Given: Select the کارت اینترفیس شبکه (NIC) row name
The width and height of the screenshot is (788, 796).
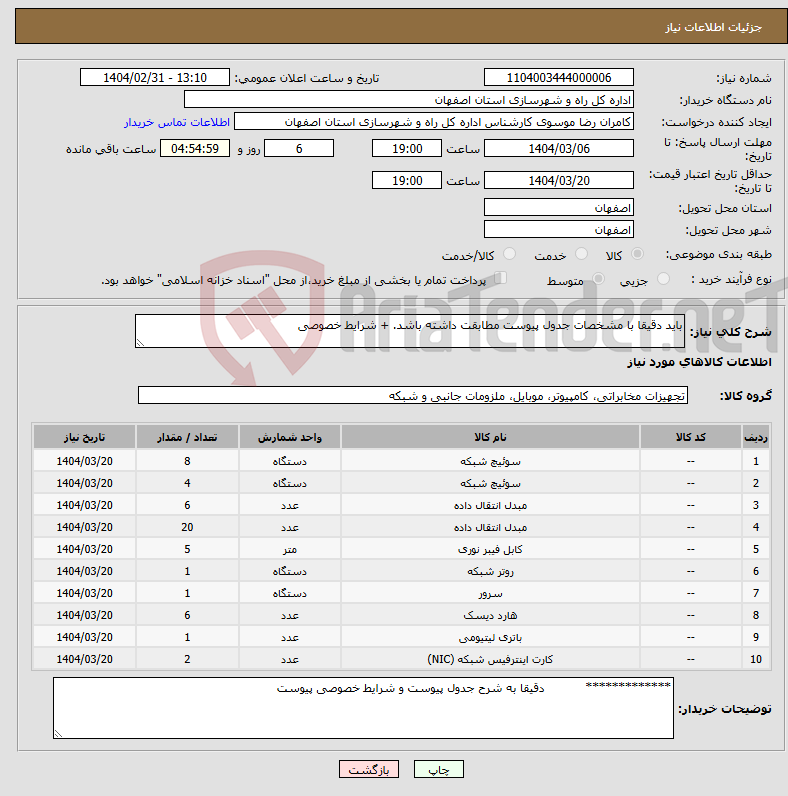Looking at the screenshot, I should point(490,659).
